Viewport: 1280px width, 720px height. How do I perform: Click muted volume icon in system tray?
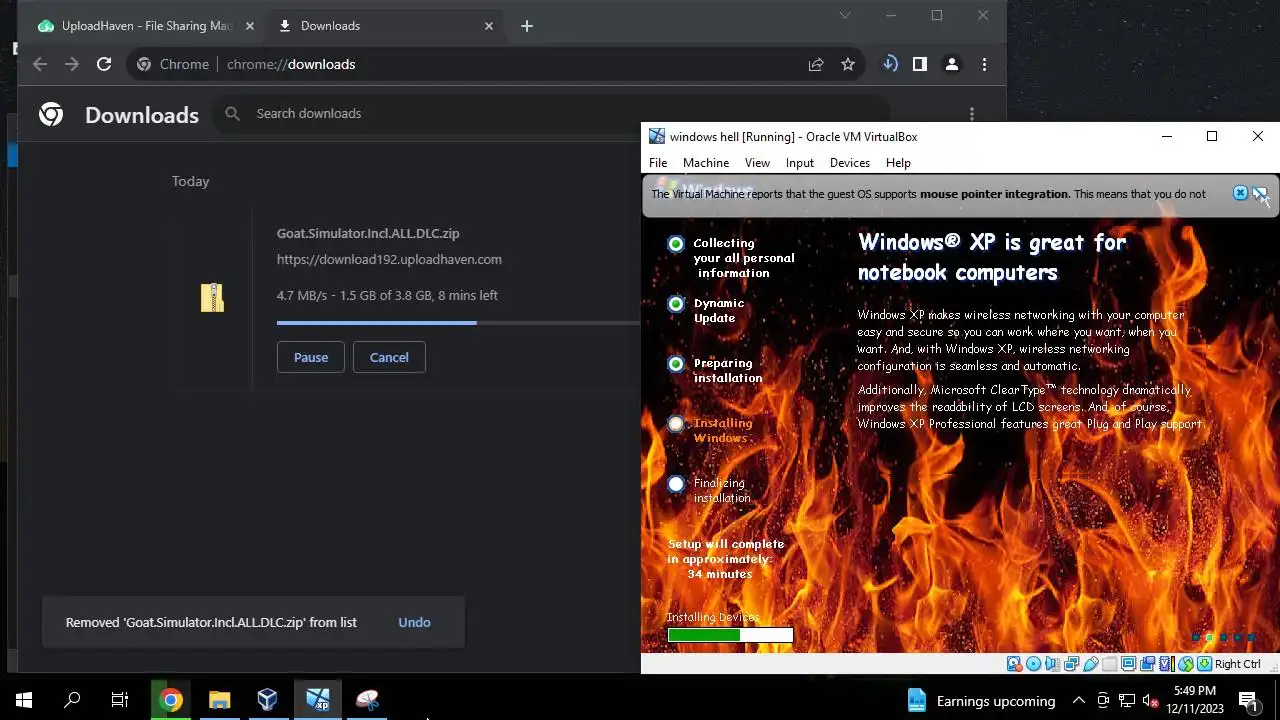pos(1151,700)
